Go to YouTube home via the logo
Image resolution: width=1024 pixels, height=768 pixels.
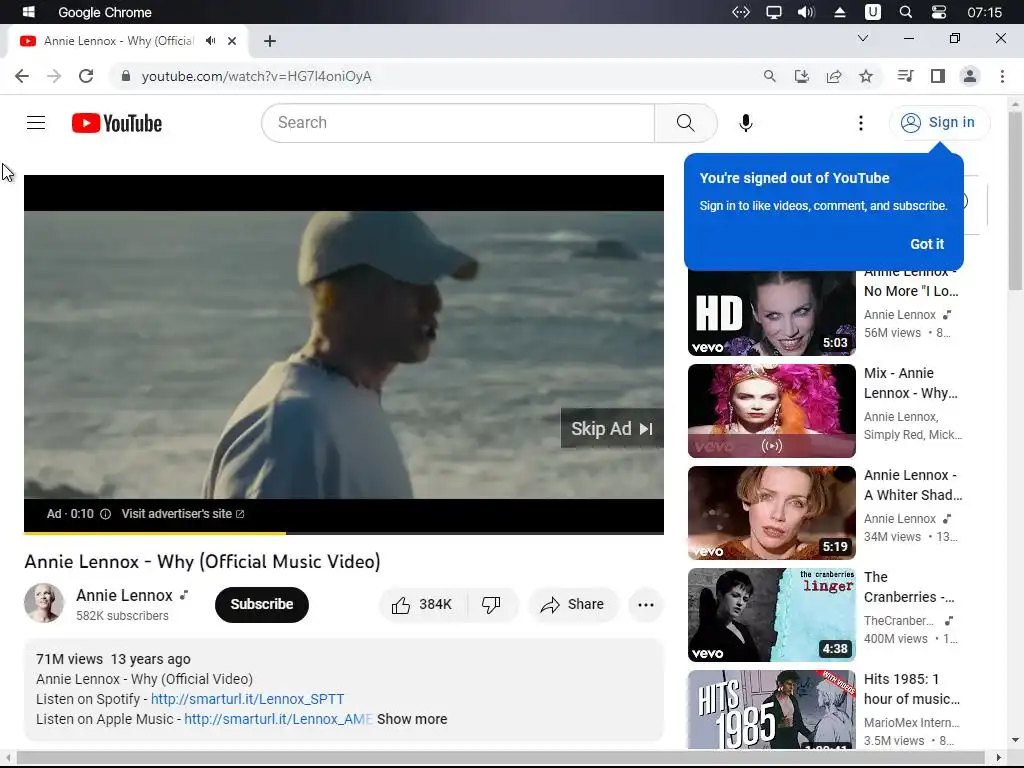(x=117, y=123)
